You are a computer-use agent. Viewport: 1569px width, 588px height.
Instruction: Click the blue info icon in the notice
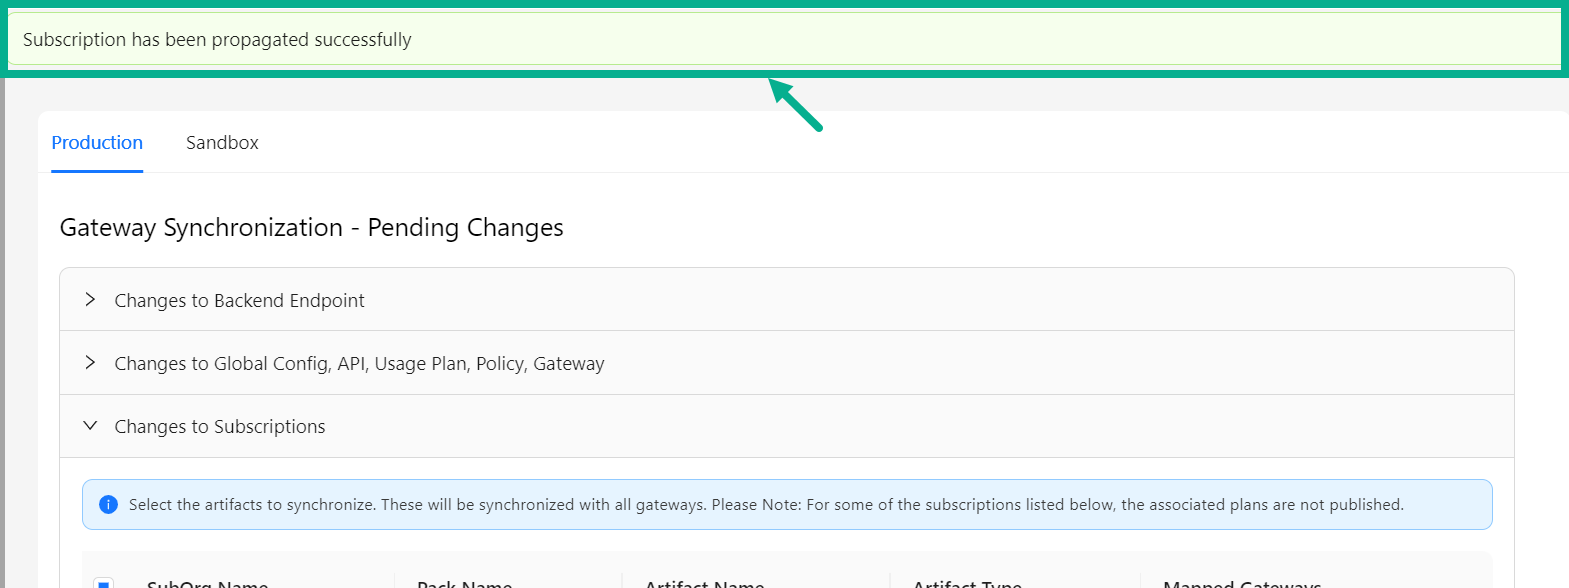pyautogui.click(x=109, y=505)
